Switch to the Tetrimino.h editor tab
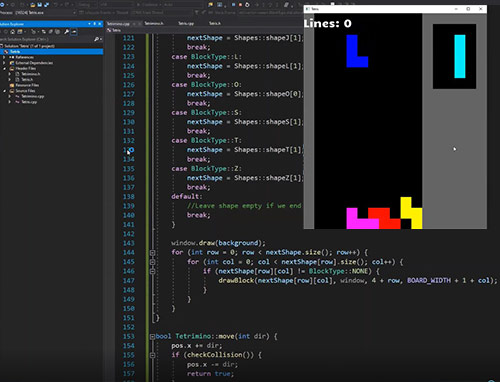 point(154,23)
